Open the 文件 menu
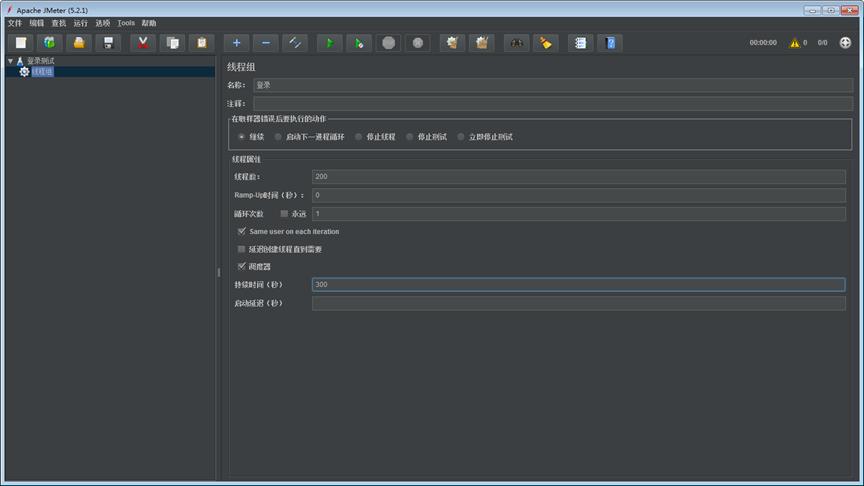This screenshot has width=864, height=486. coord(15,23)
